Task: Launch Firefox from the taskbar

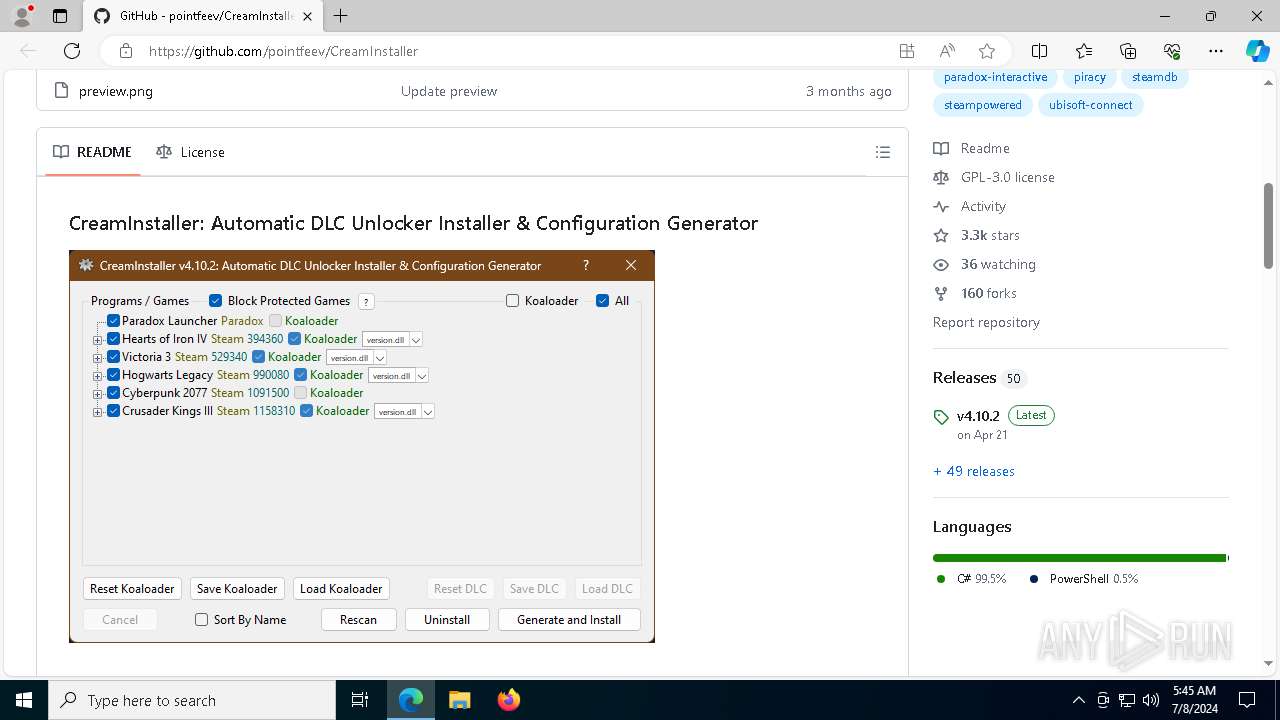Action: point(509,700)
